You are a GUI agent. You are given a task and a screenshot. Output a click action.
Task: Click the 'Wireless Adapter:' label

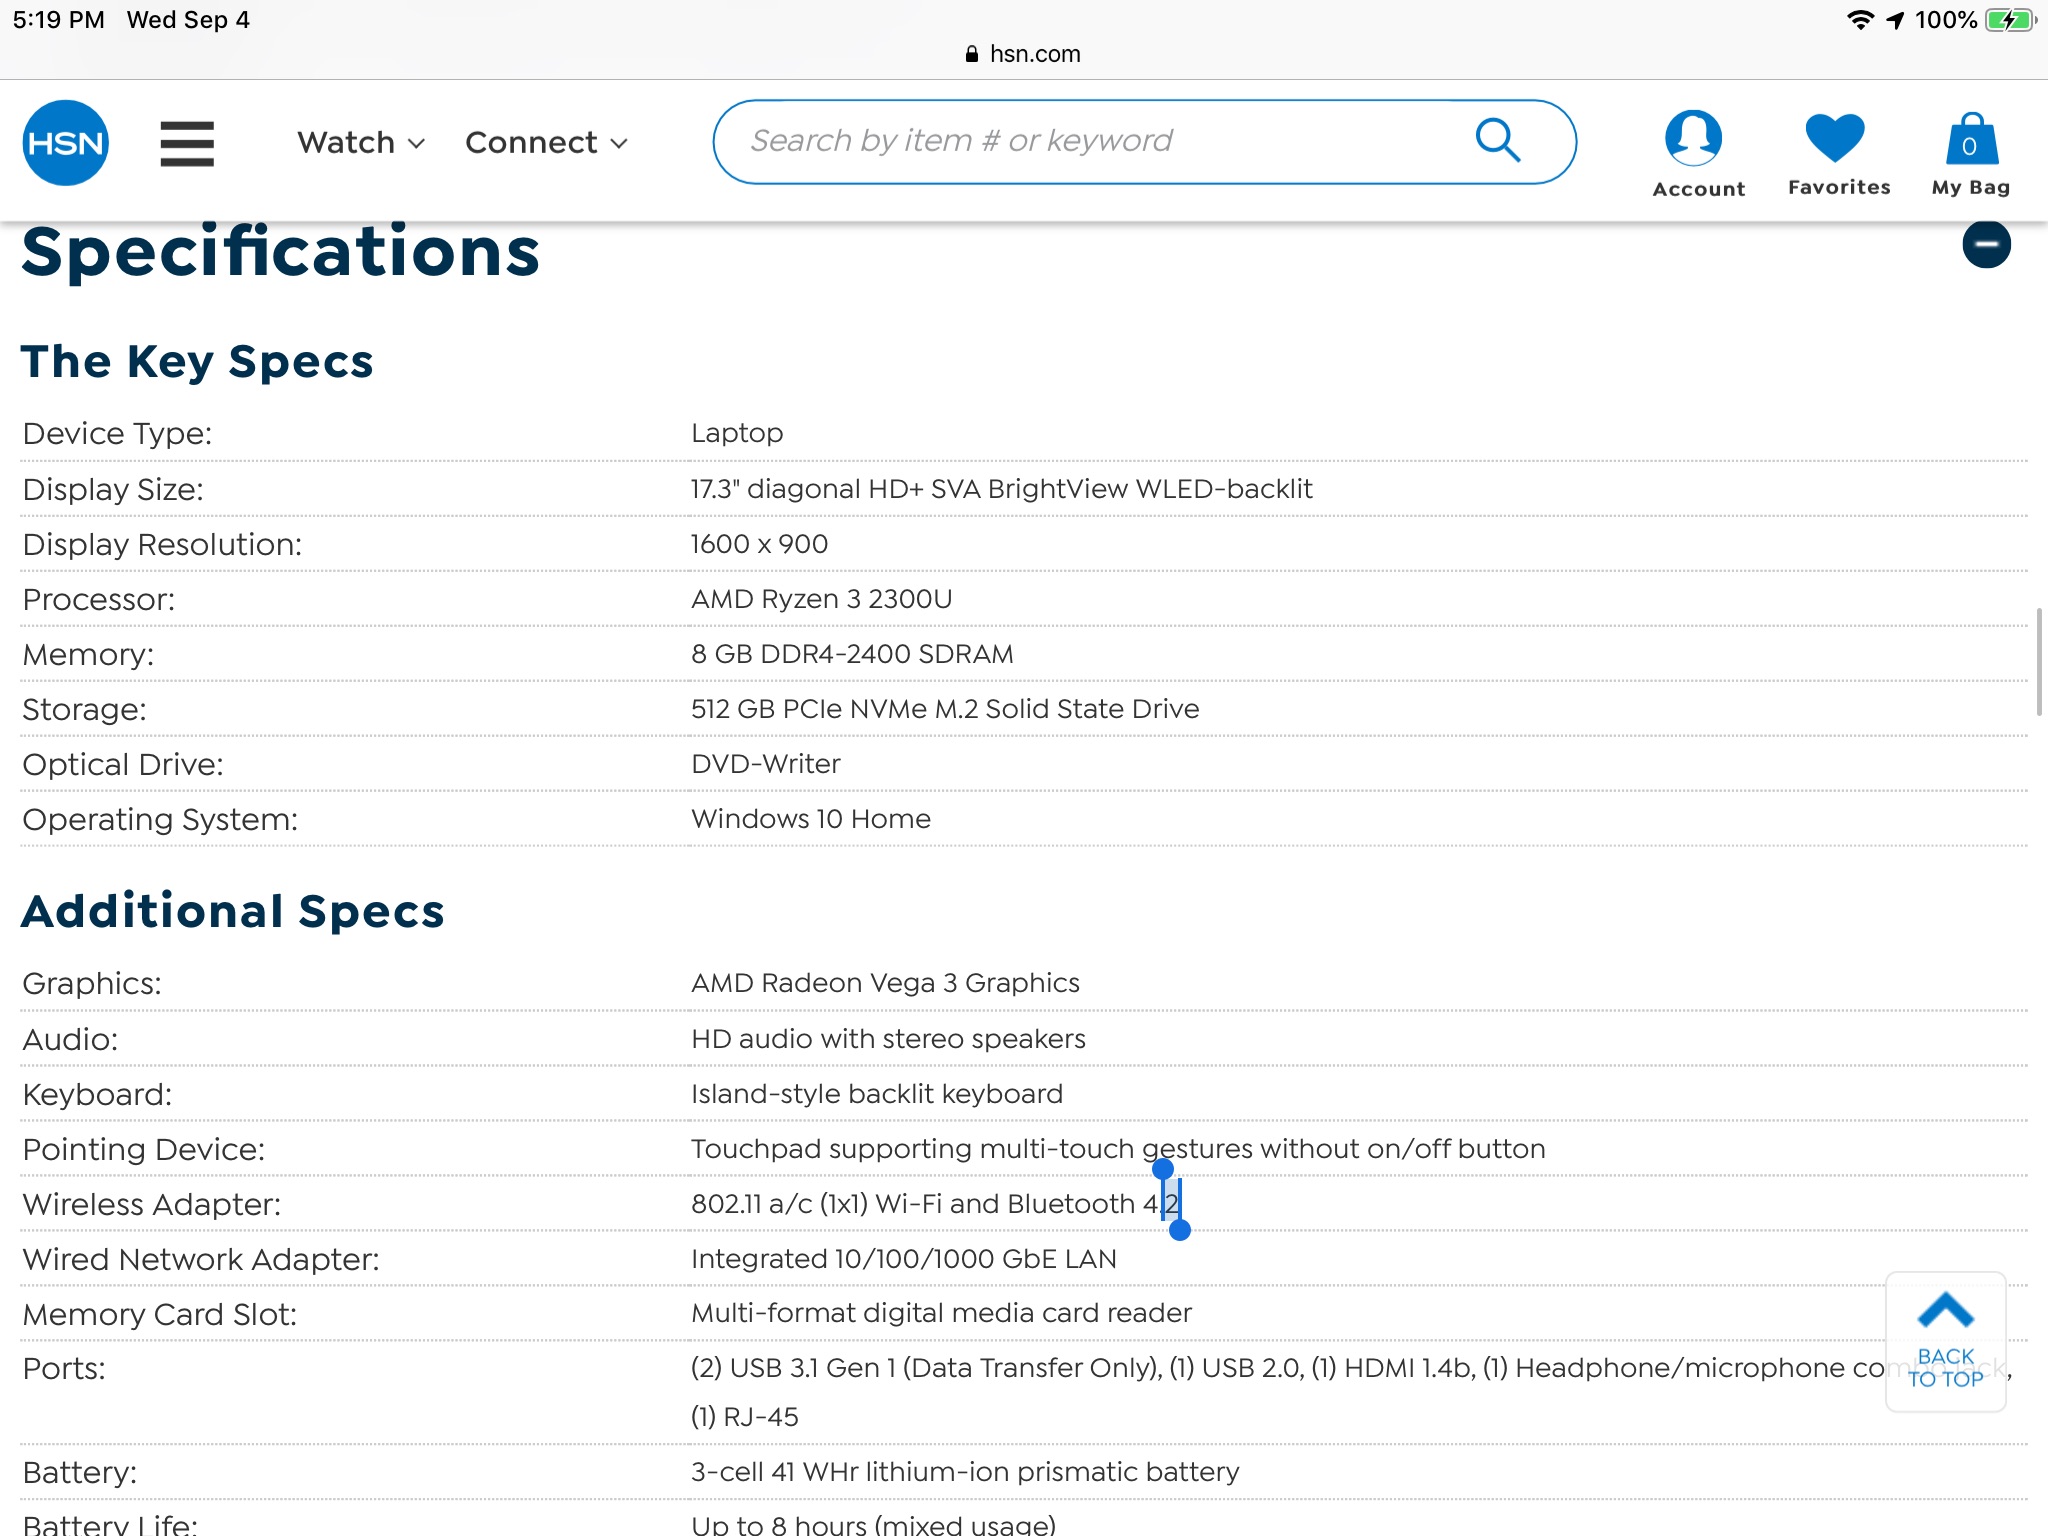point(152,1204)
